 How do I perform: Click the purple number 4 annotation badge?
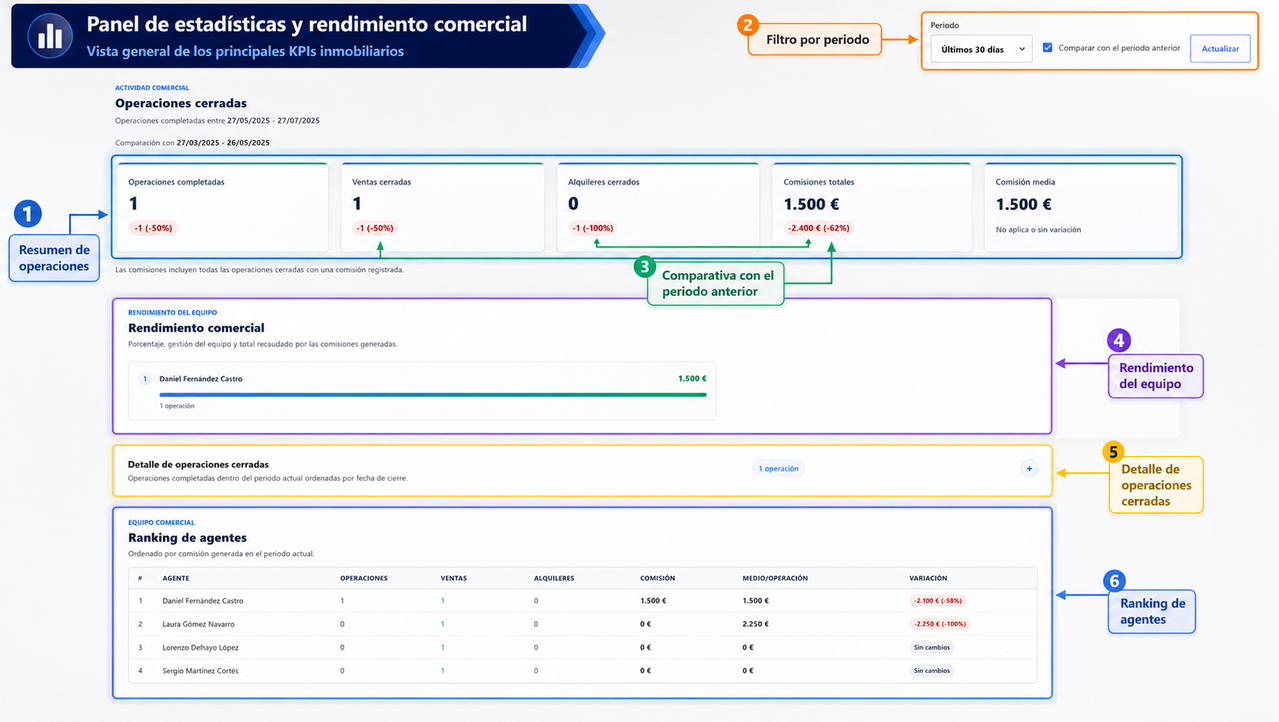click(x=1118, y=340)
